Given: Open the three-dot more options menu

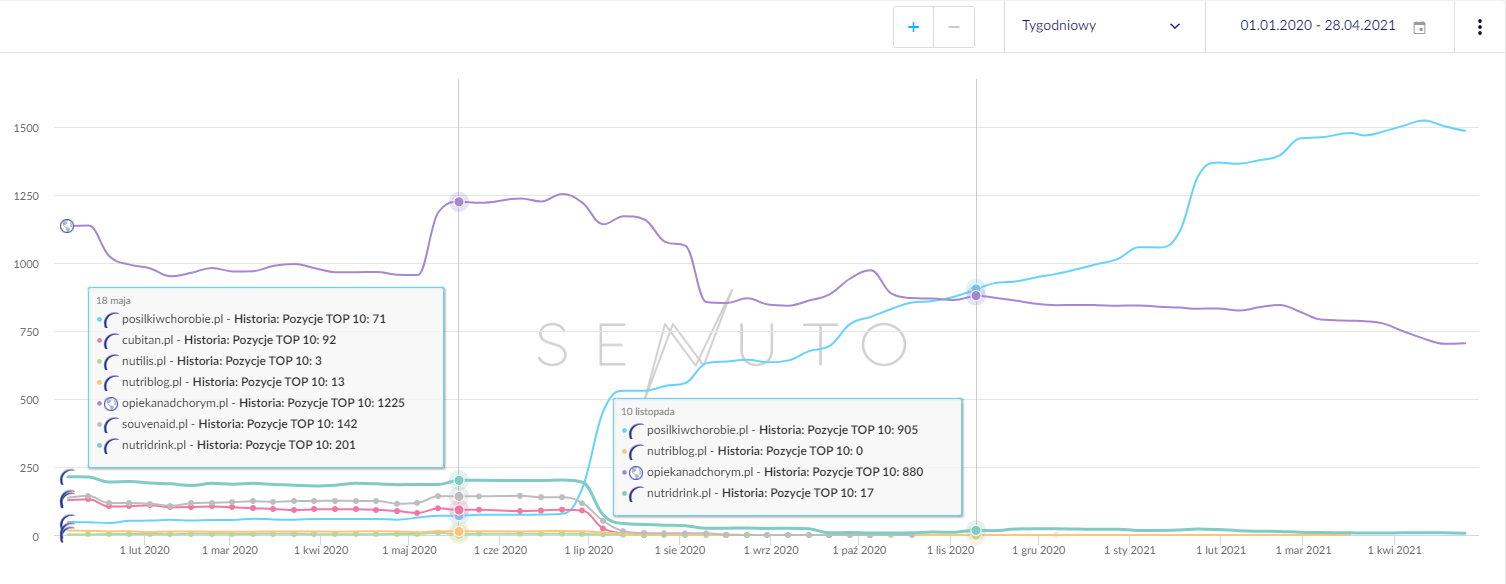Looking at the screenshot, I should click(1480, 27).
